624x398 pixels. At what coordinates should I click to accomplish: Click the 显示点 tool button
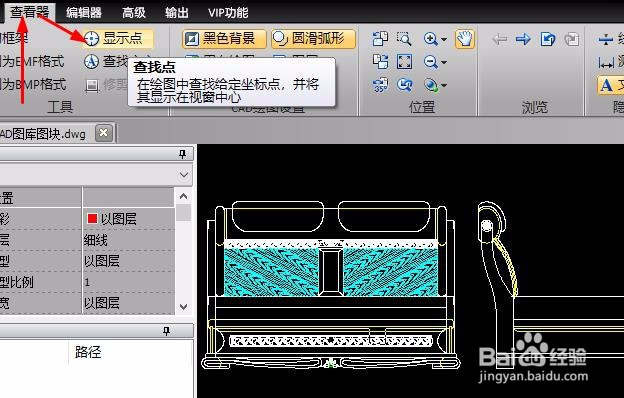click(118, 39)
